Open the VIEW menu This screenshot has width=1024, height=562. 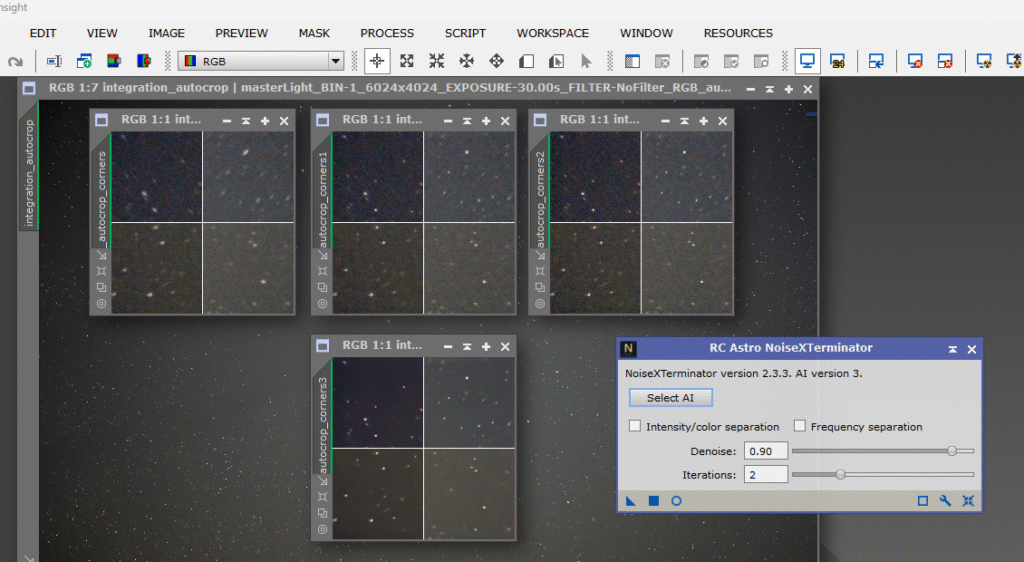[102, 33]
